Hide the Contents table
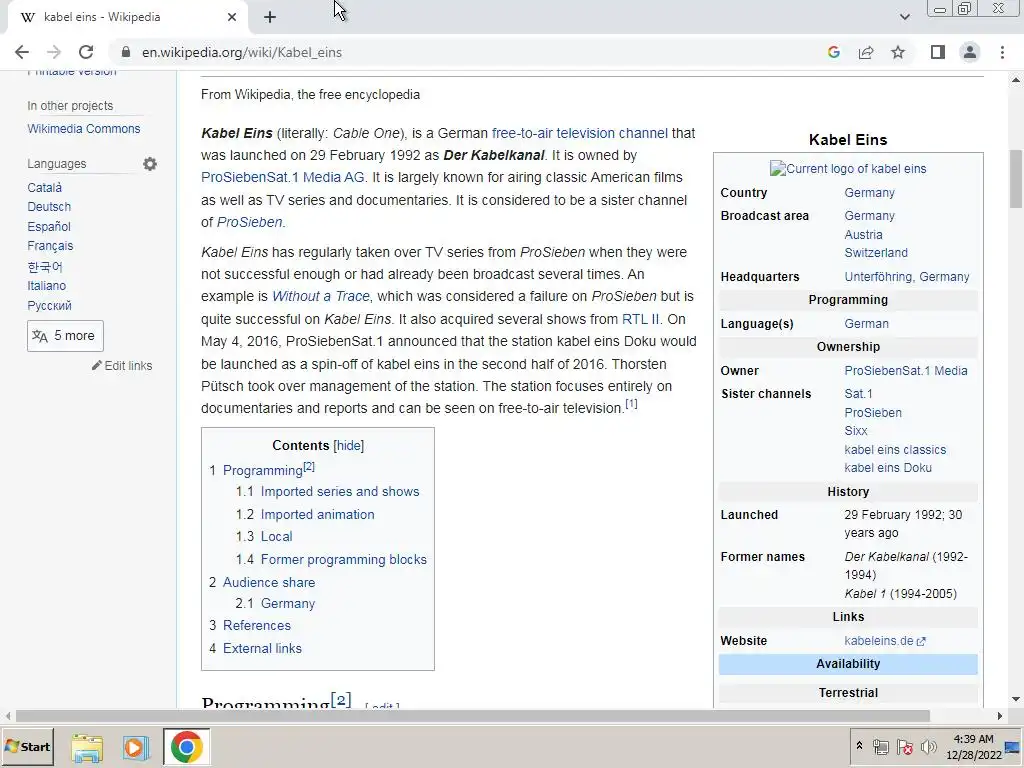 point(349,445)
